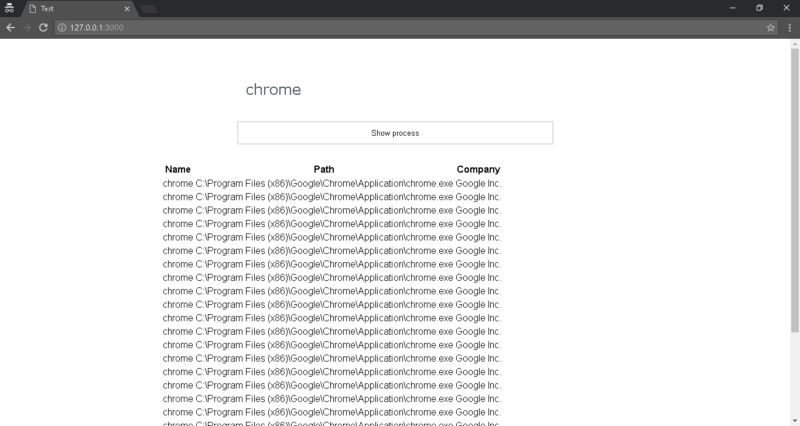Restore down the browser window
The width and height of the screenshot is (800, 426).
coord(759,8)
